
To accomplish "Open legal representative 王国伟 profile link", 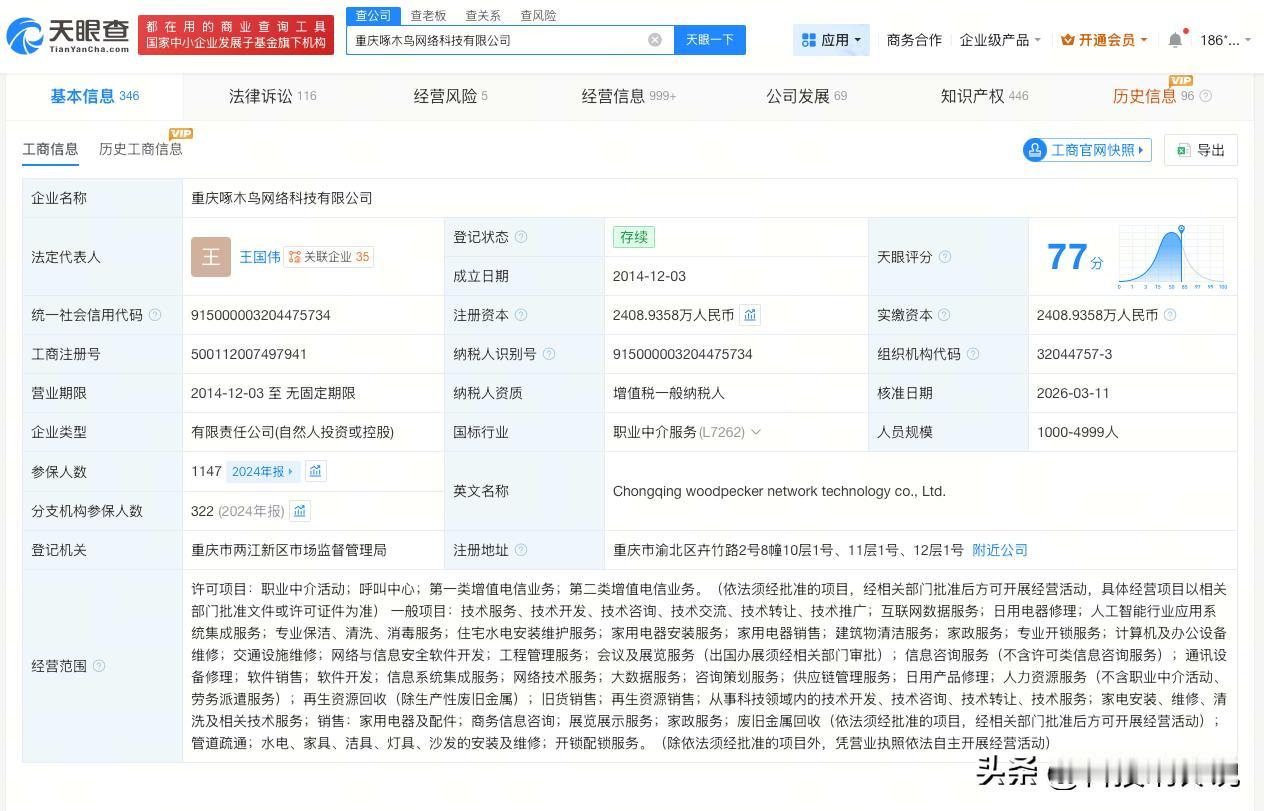I will [259, 257].
